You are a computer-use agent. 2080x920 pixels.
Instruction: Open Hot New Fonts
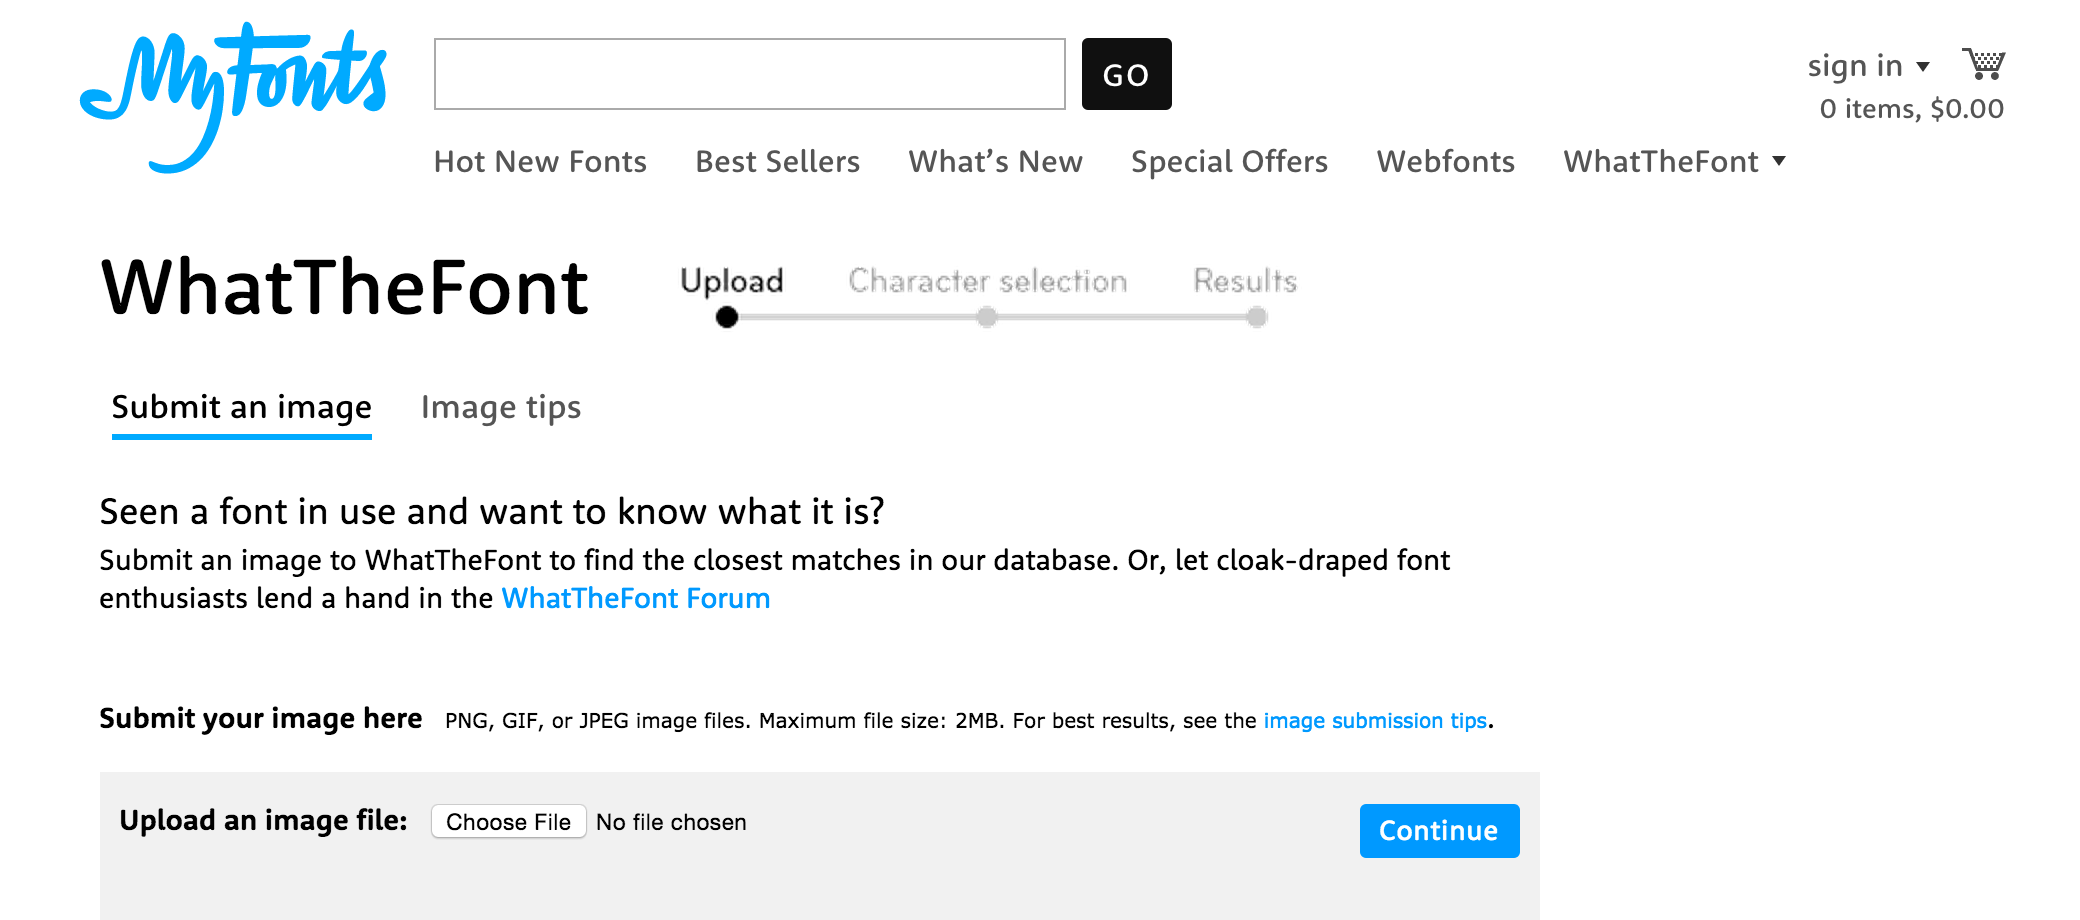(x=540, y=161)
